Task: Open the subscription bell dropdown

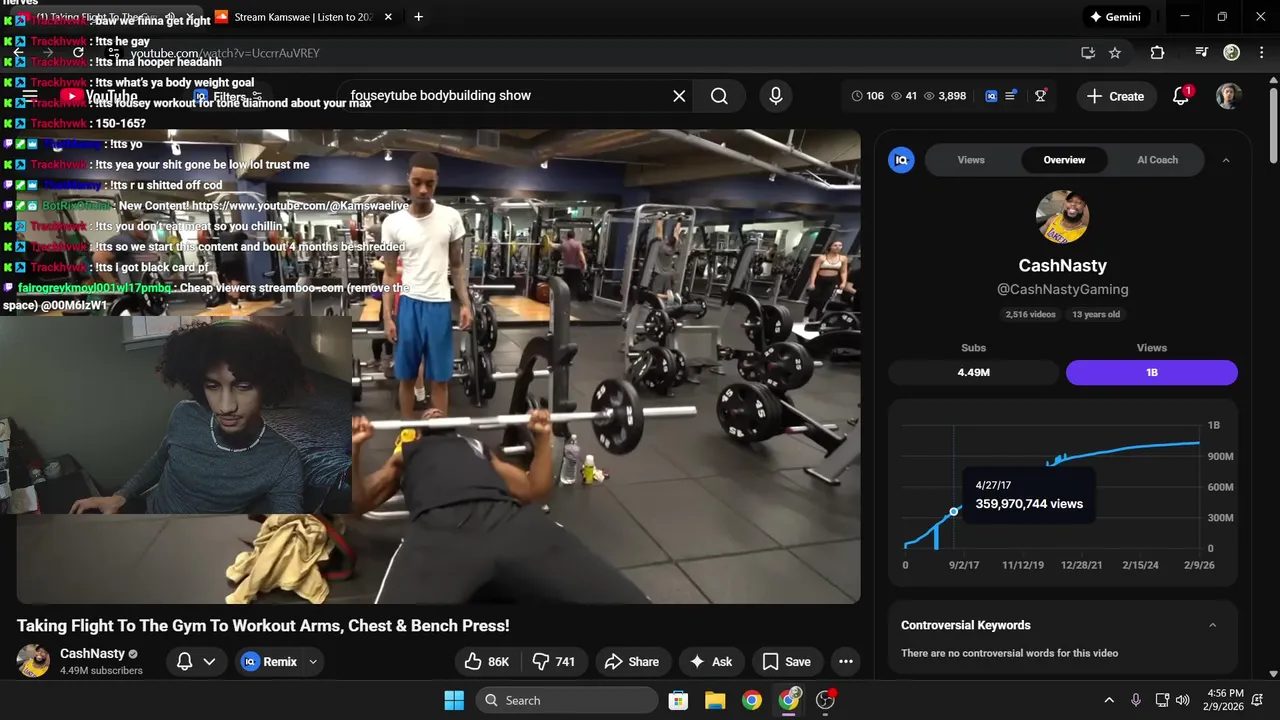Action: point(196,661)
